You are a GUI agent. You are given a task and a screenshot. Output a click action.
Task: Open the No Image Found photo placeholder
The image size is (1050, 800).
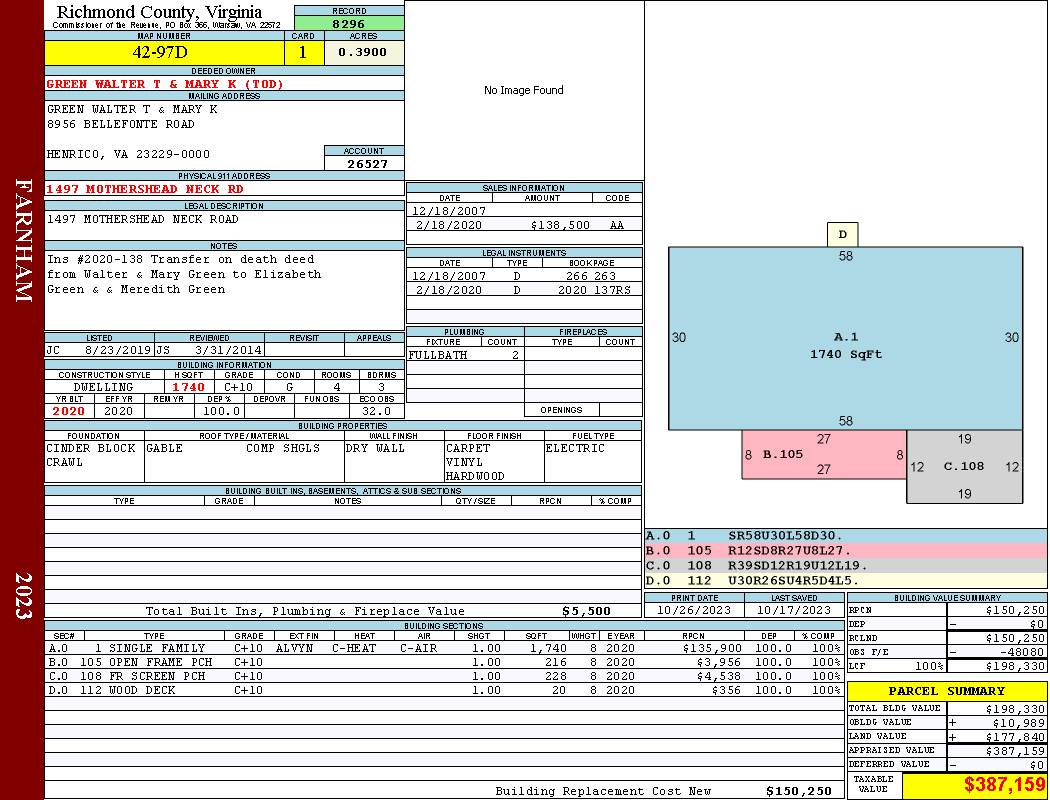tap(524, 90)
